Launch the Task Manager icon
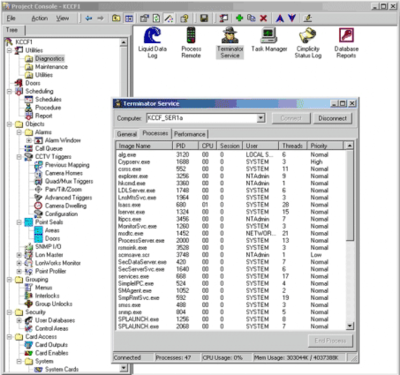Image resolution: width=400 pixels, height=375 pixels. point(269,40)
